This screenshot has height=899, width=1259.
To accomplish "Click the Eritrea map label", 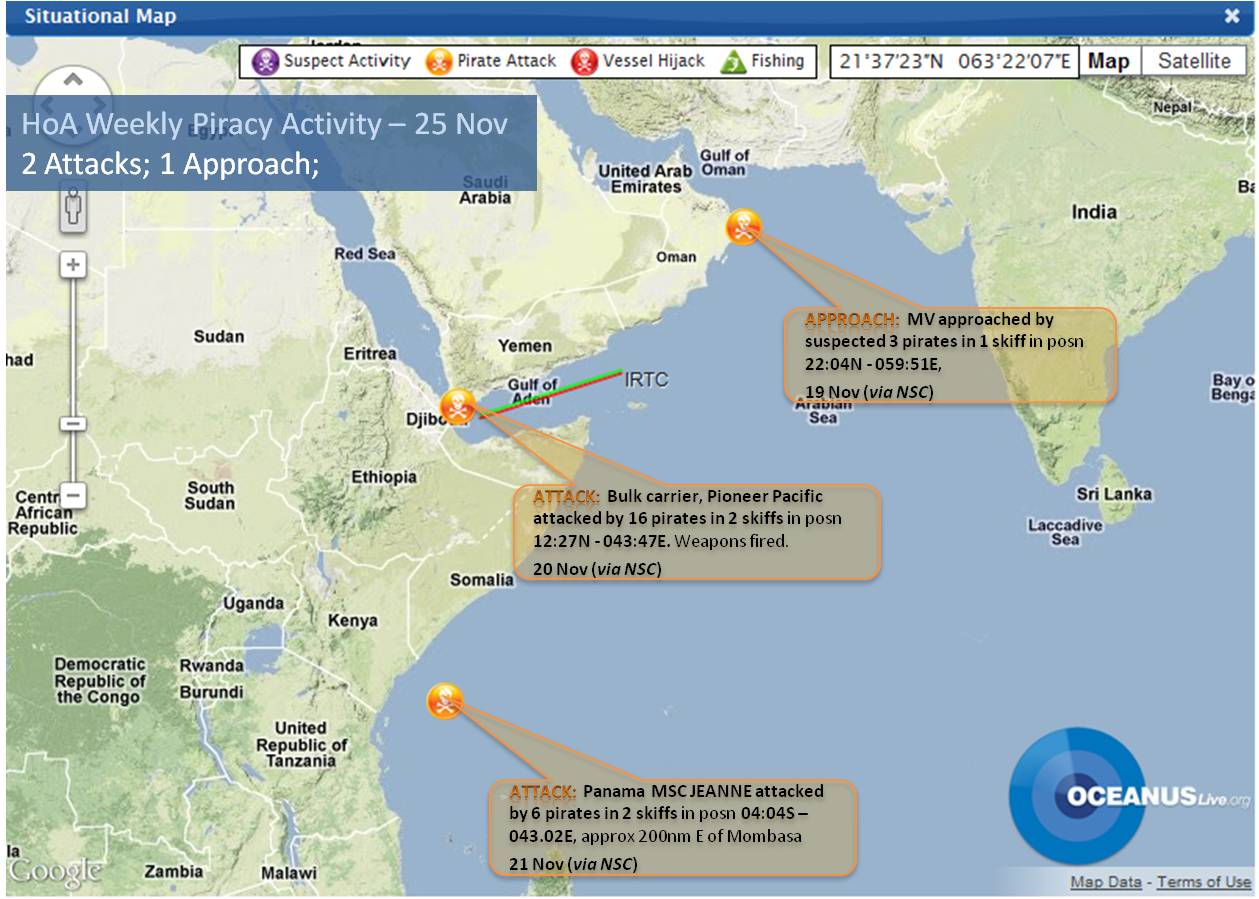I will 370,354.
